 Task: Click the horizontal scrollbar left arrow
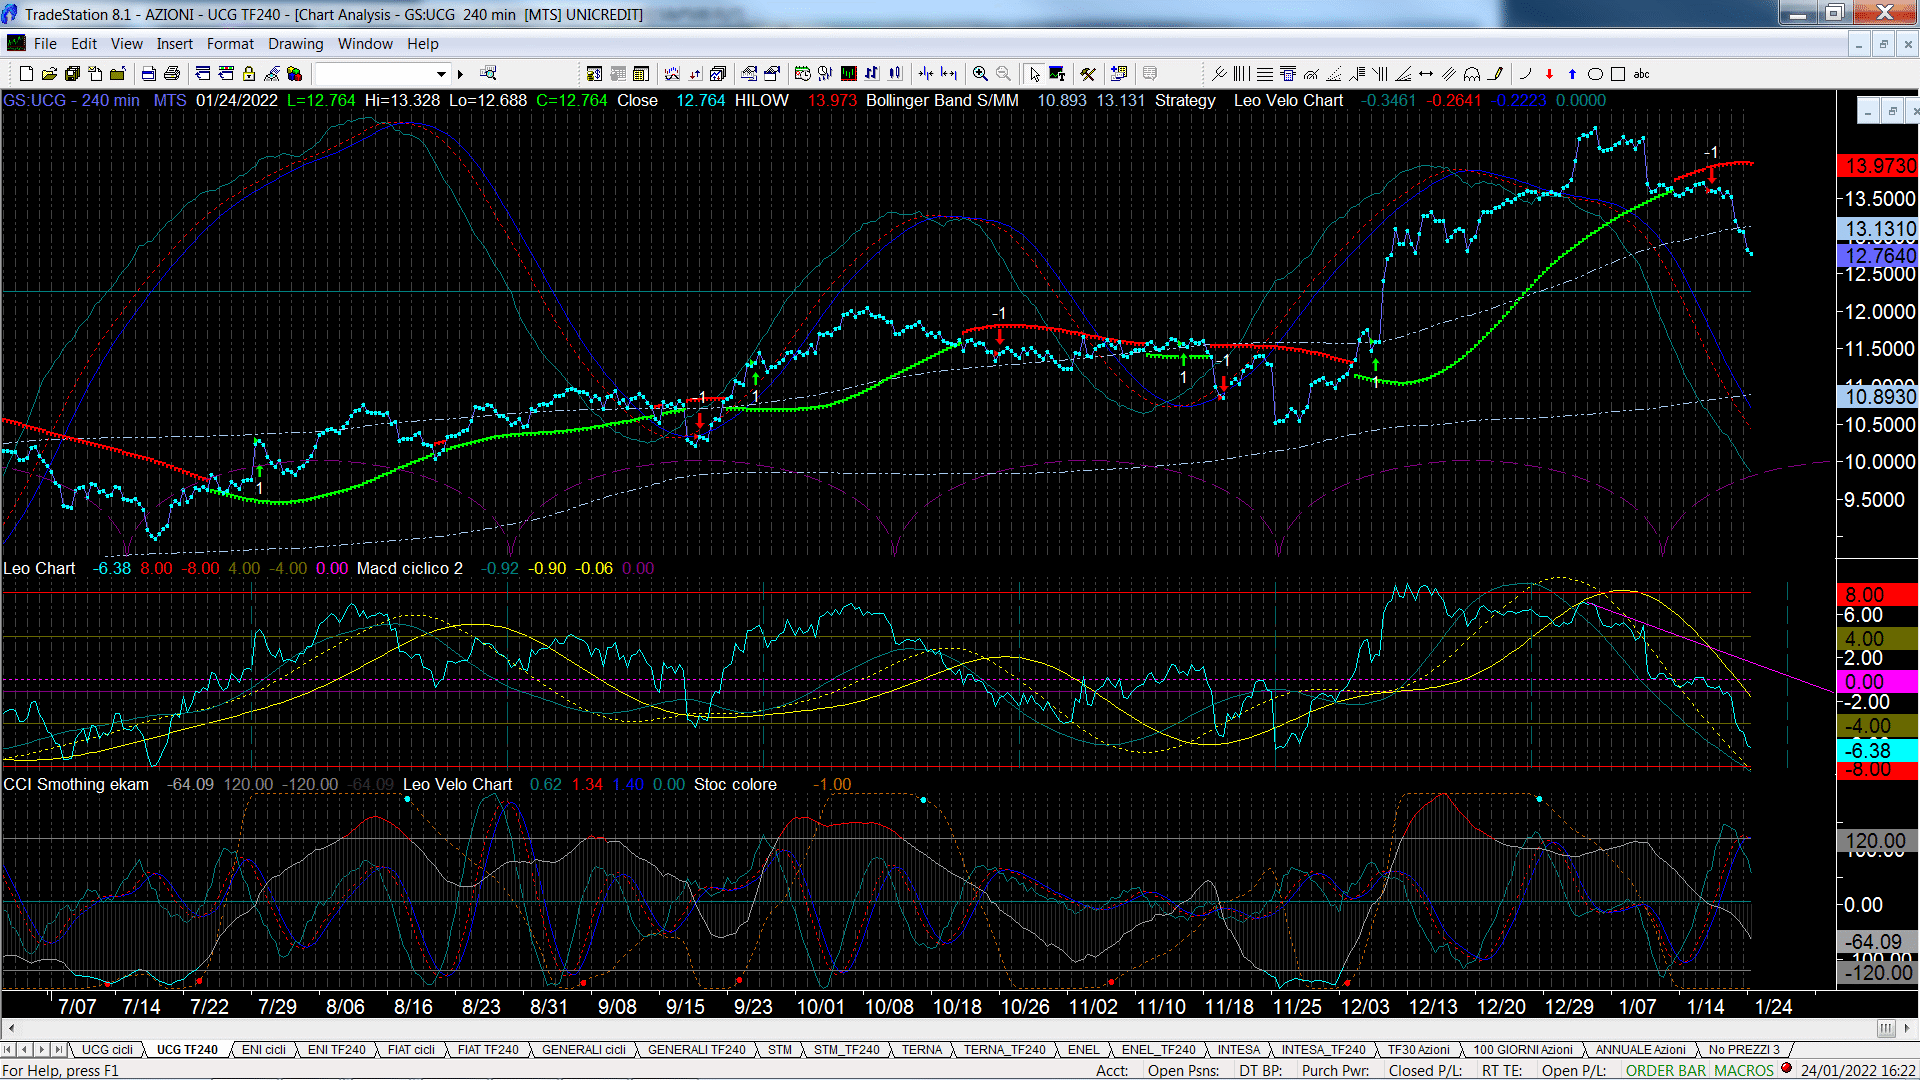pyautogui.click(x=11, y=1029)
